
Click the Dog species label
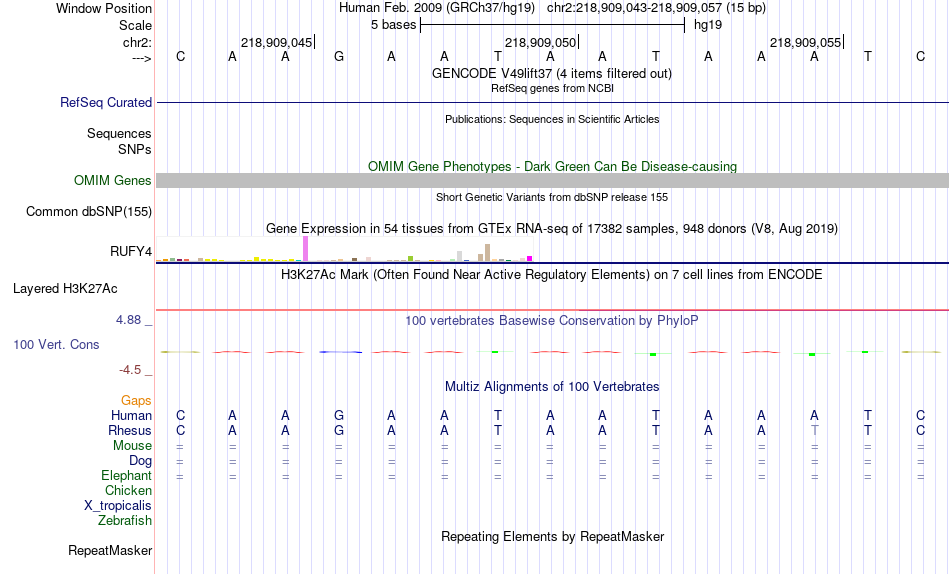tap(140, 461)
